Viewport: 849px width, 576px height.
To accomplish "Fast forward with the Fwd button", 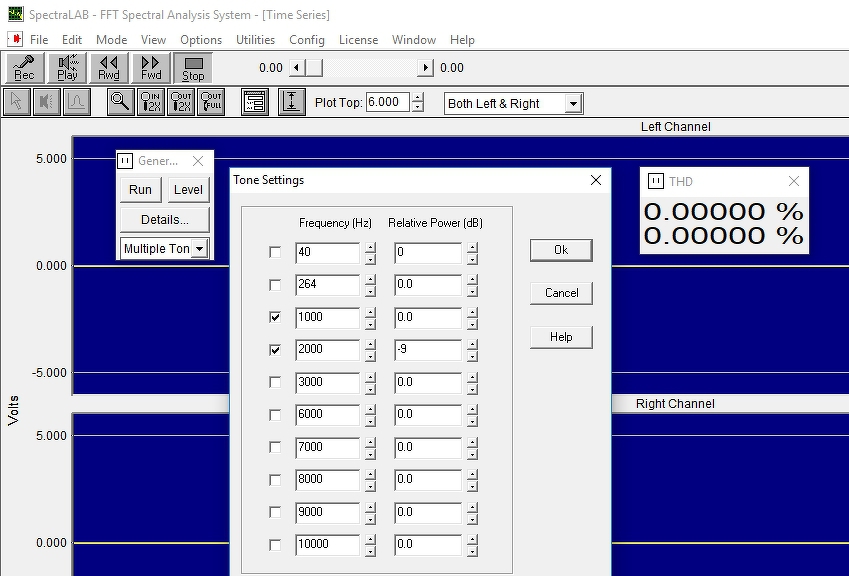I will (x=151, y=68).
